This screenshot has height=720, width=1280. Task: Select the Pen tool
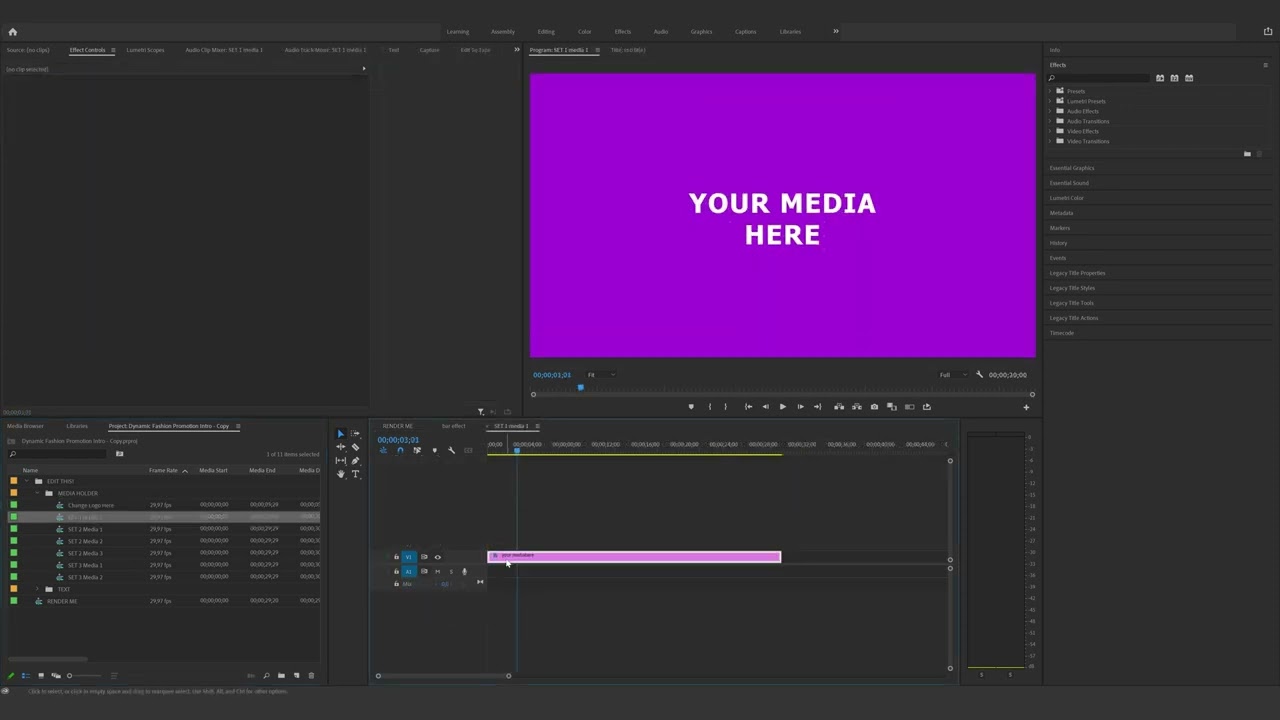[x=355, y=461]
